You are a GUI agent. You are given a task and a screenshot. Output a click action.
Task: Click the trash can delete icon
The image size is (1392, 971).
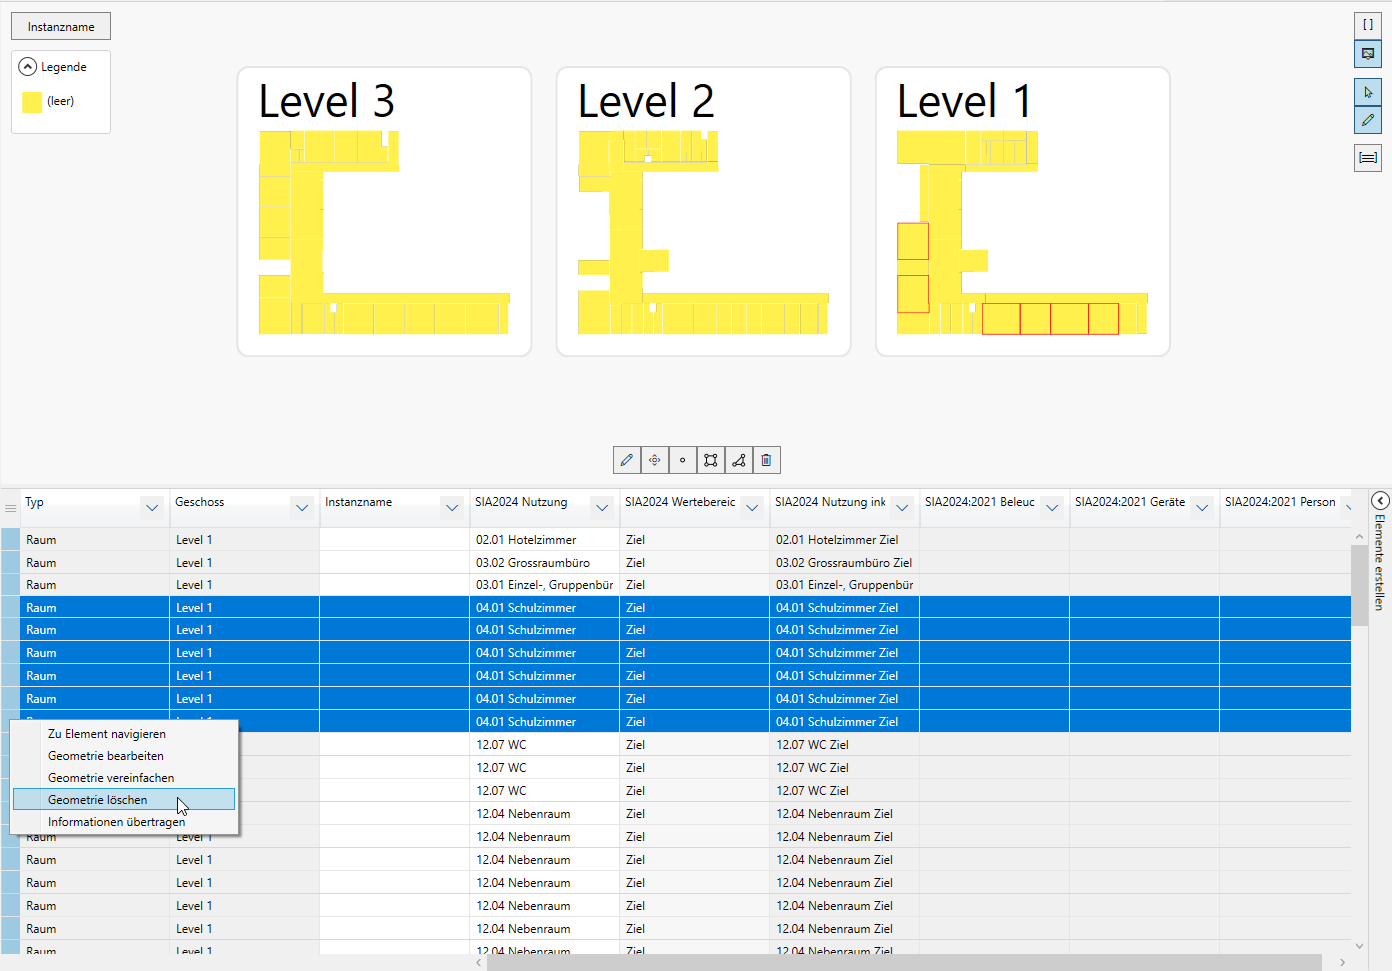[766, 460]
